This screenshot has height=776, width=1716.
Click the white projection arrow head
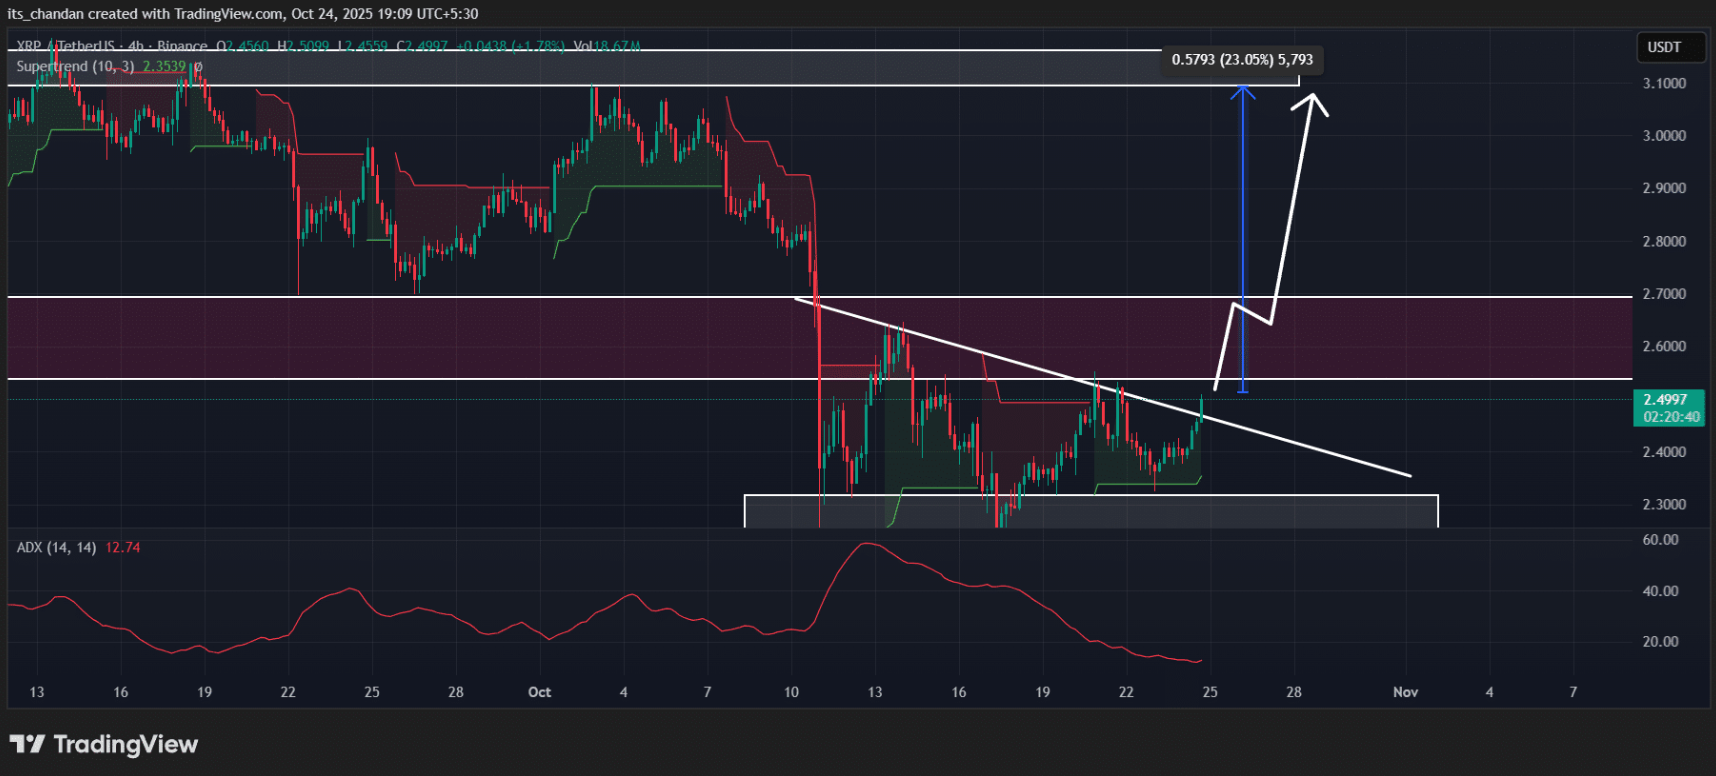1316,102
